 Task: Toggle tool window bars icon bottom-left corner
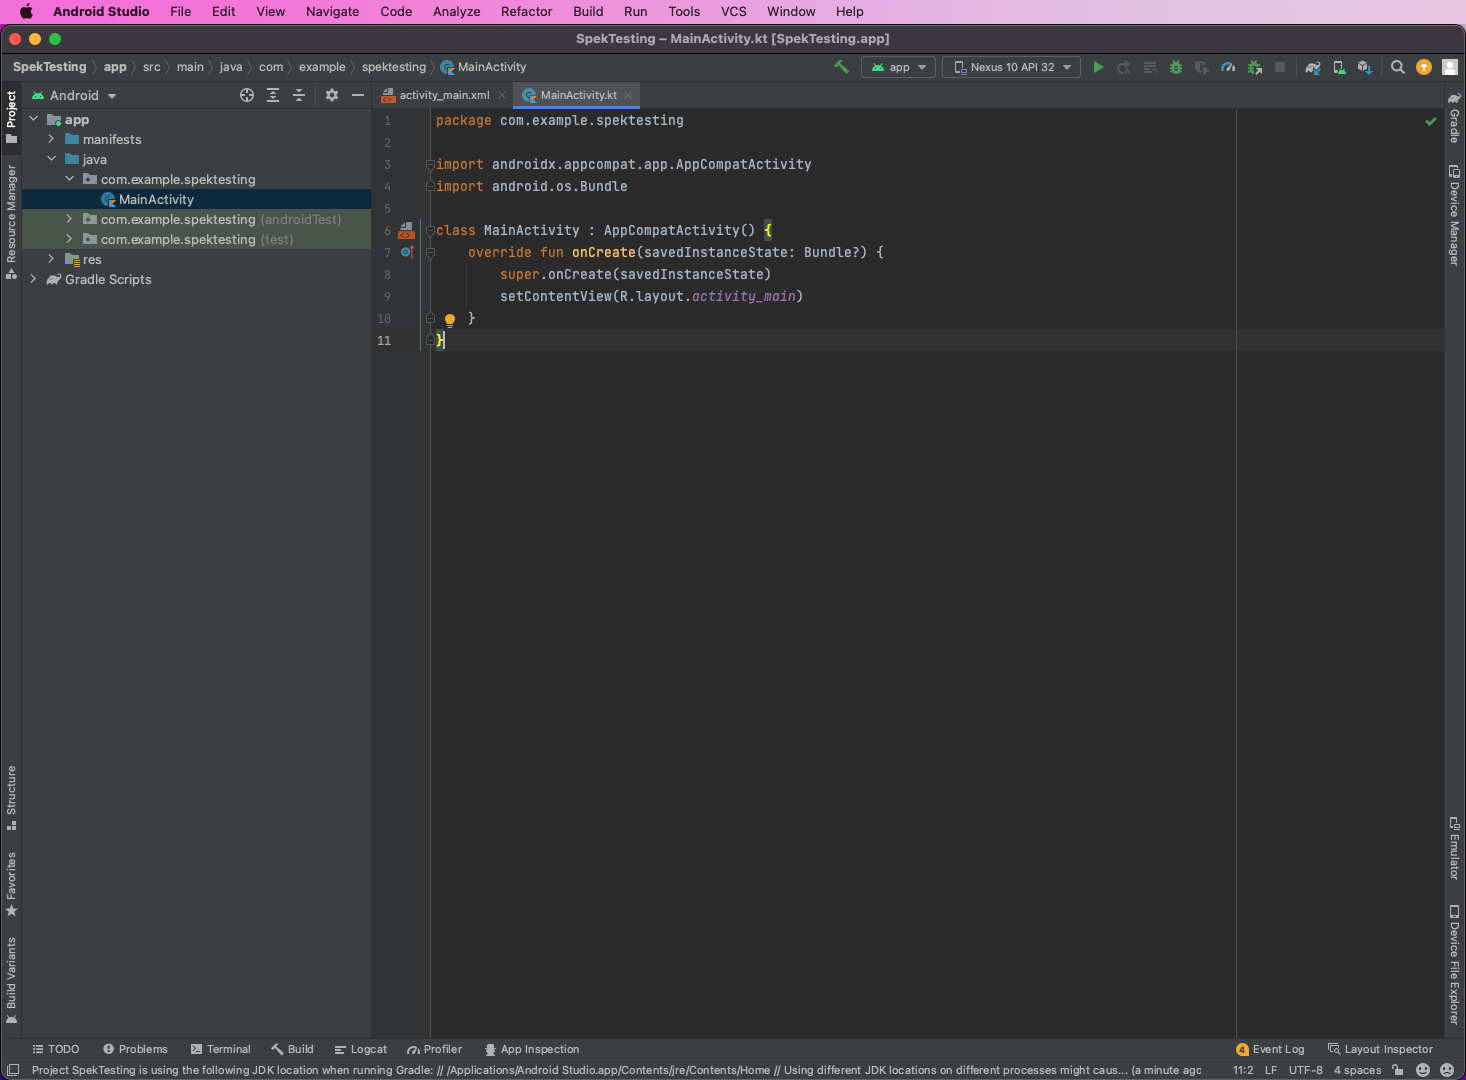coord(13,1070)
